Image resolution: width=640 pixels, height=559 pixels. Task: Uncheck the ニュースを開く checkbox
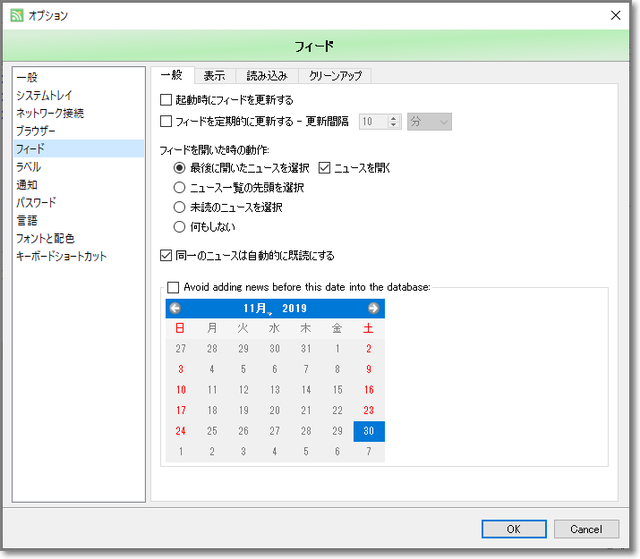324,168
